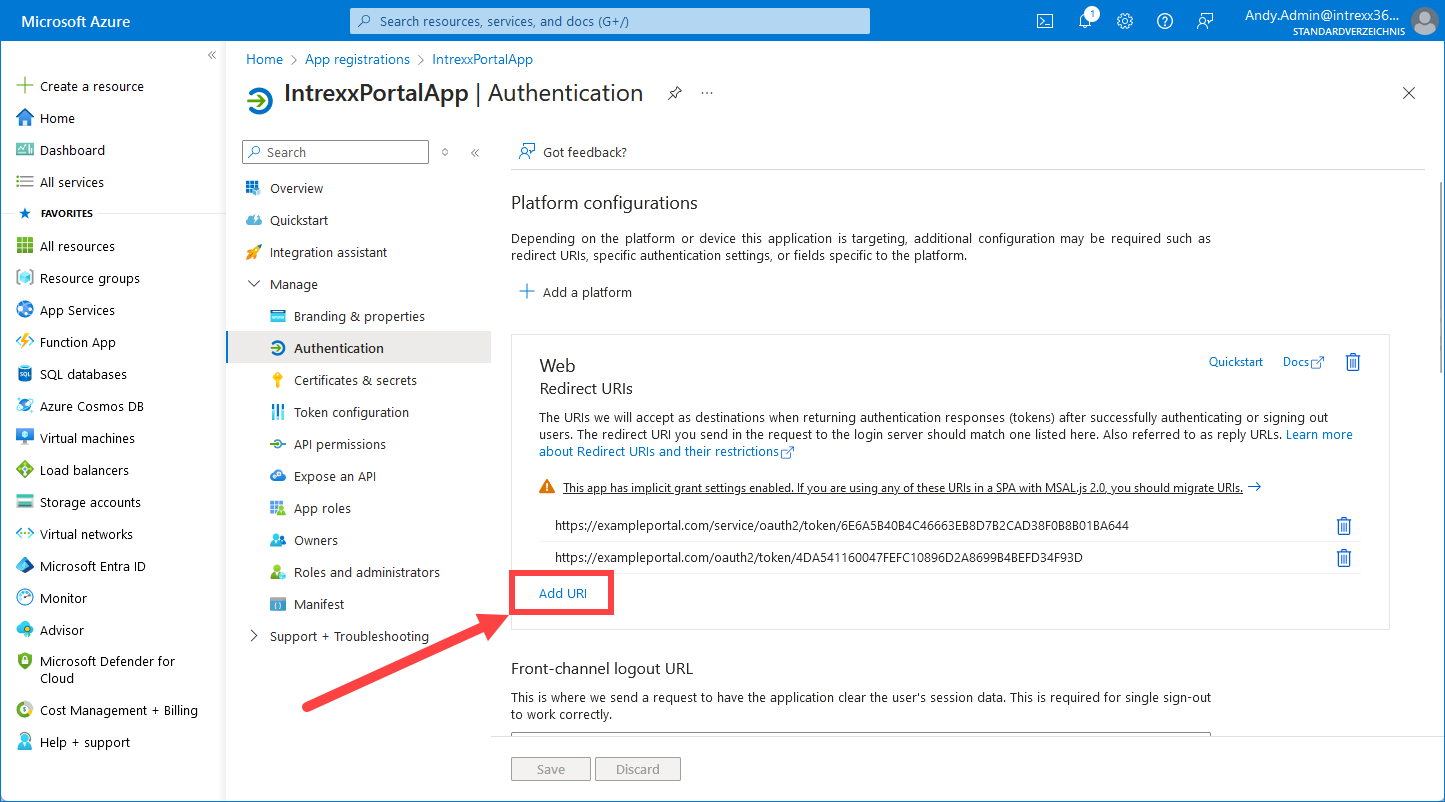Viewport: 1445px width, 802px height.
Task: Open the top bar feedback icon
Action: (1206, 21)
